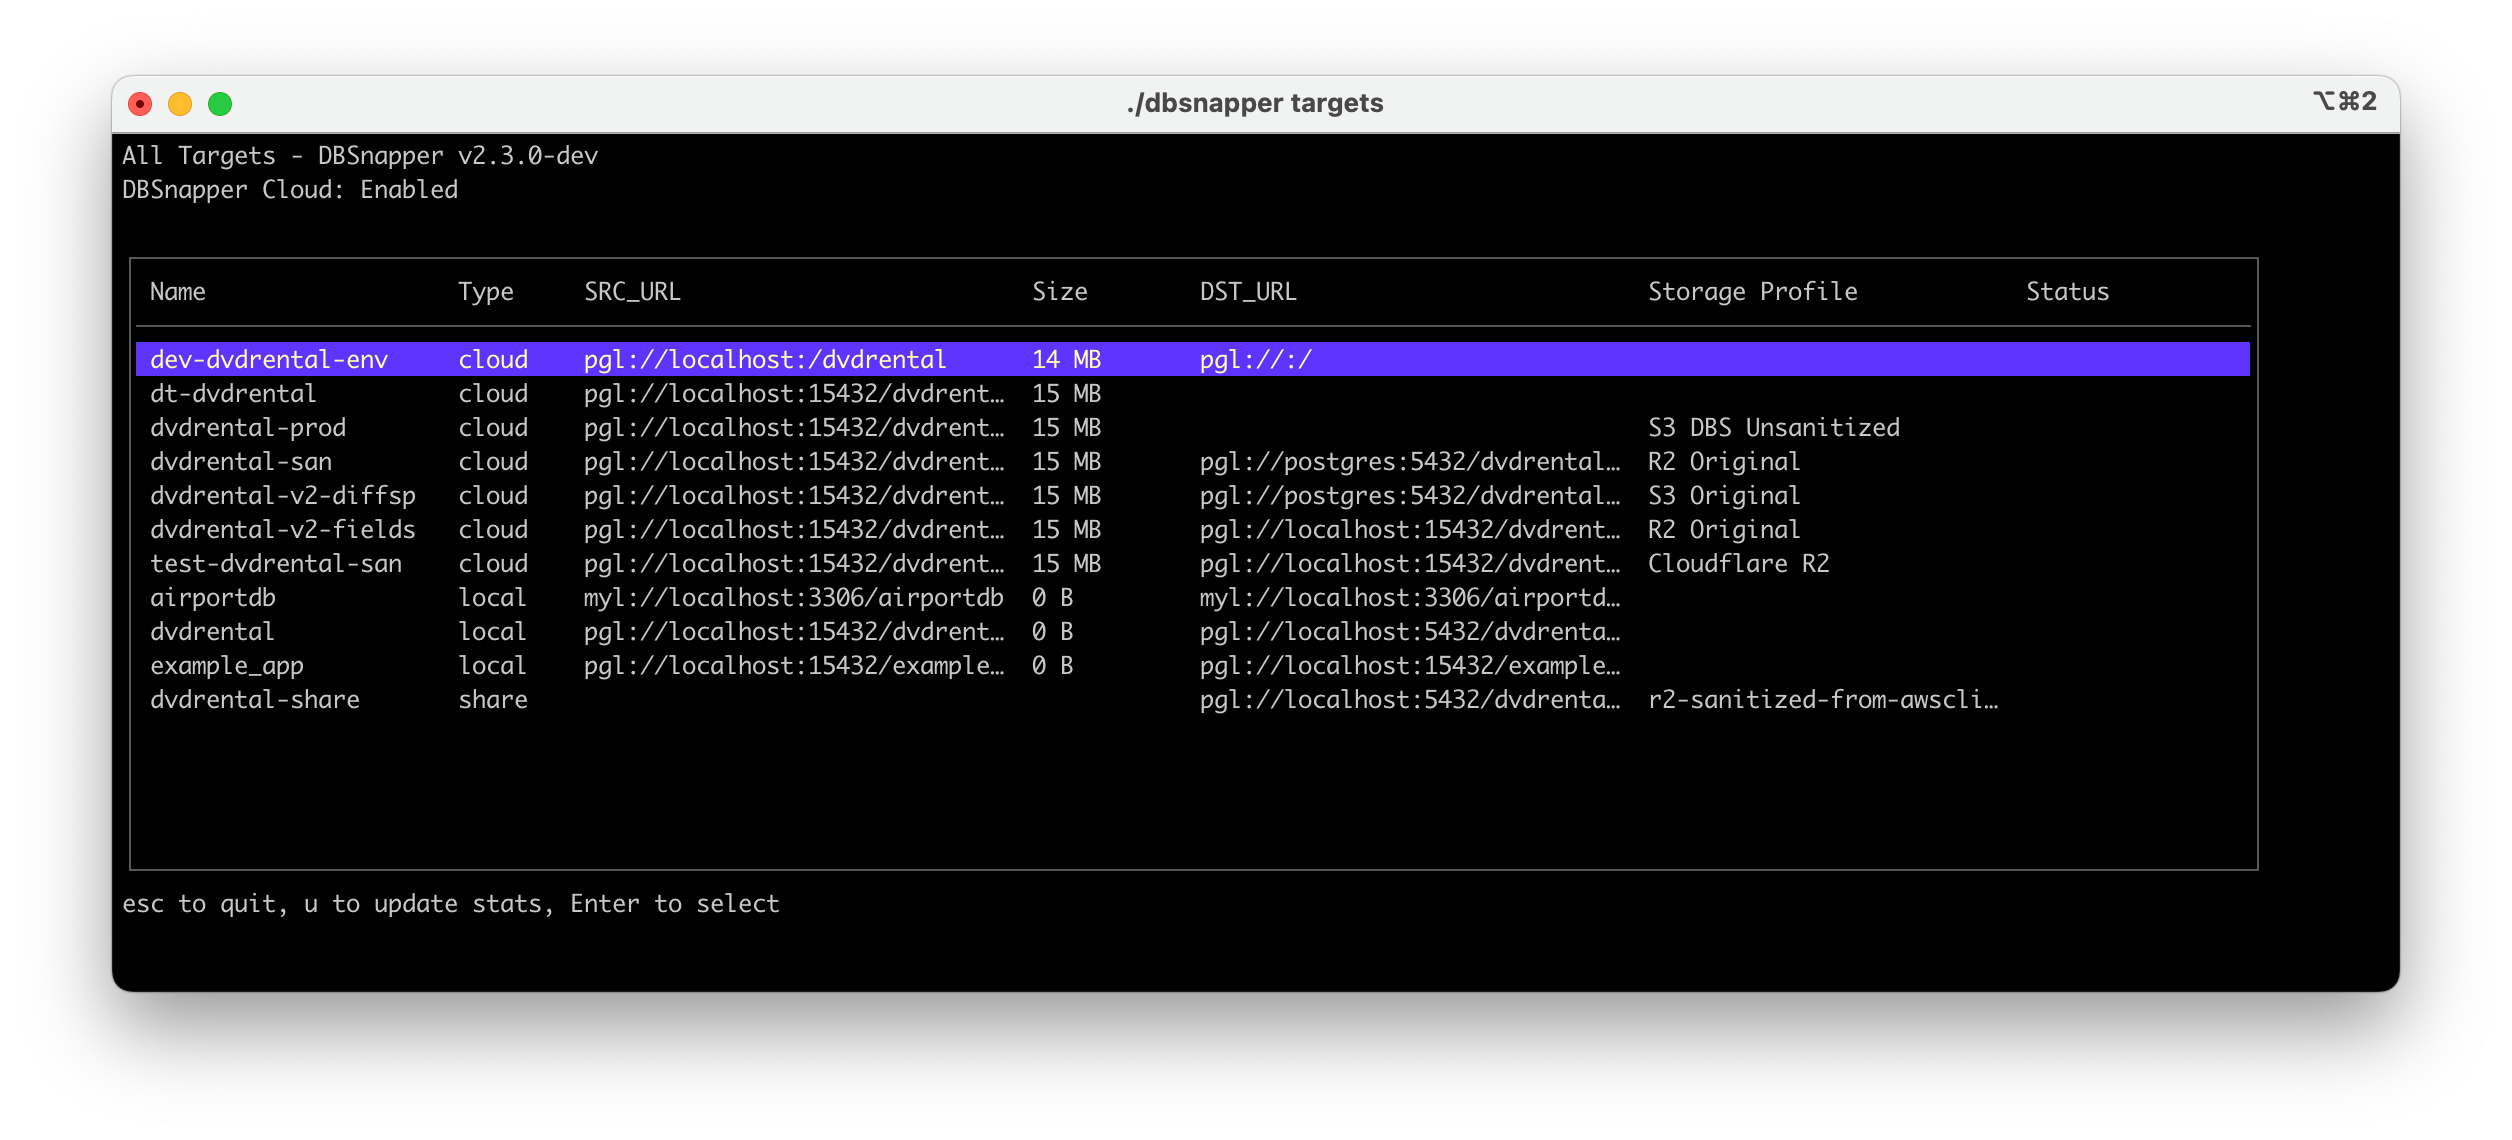Select the dvdrental-v2-fields target name

click(x=283, y=529)
